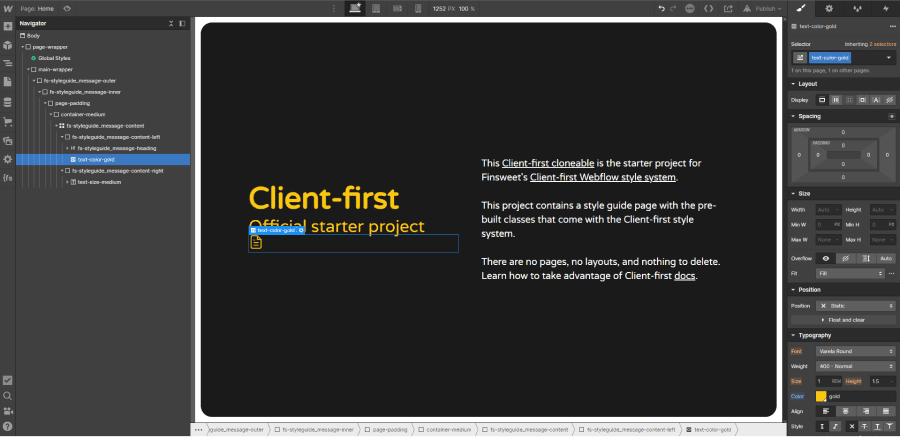Open the video tutorials camera icon
Viewport: 900px width, 437px height.
7,411
